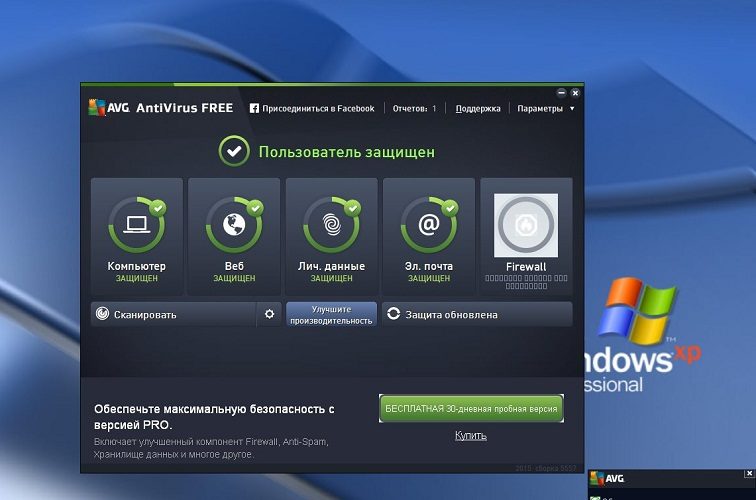Image resolution: width=756 pixels, height=500 pixels.
Task: Open the Поддержка support link
Action: 478,108
